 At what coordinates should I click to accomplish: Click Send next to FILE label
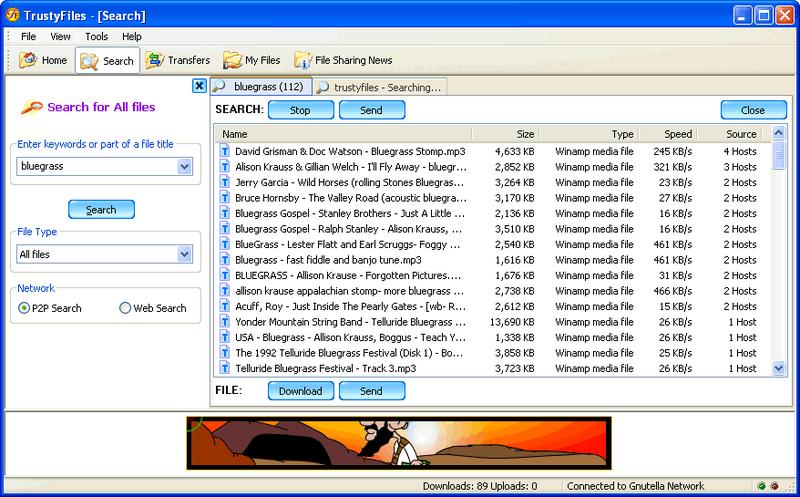372,391
